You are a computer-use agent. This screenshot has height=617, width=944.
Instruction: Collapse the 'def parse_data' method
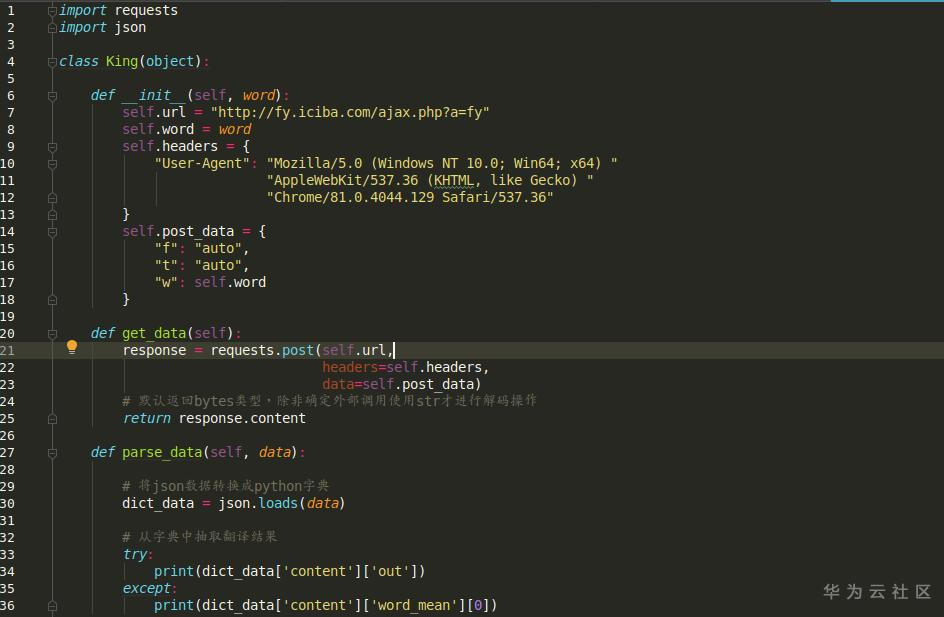pyautogui.click(x=52, y=453)
